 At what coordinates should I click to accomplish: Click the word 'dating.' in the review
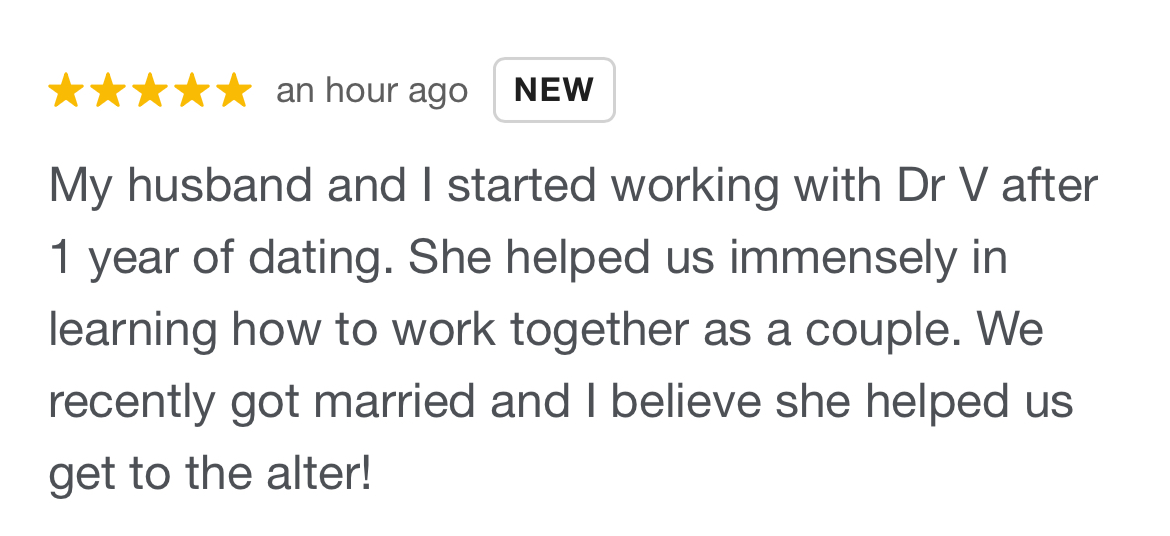[321, 258]
